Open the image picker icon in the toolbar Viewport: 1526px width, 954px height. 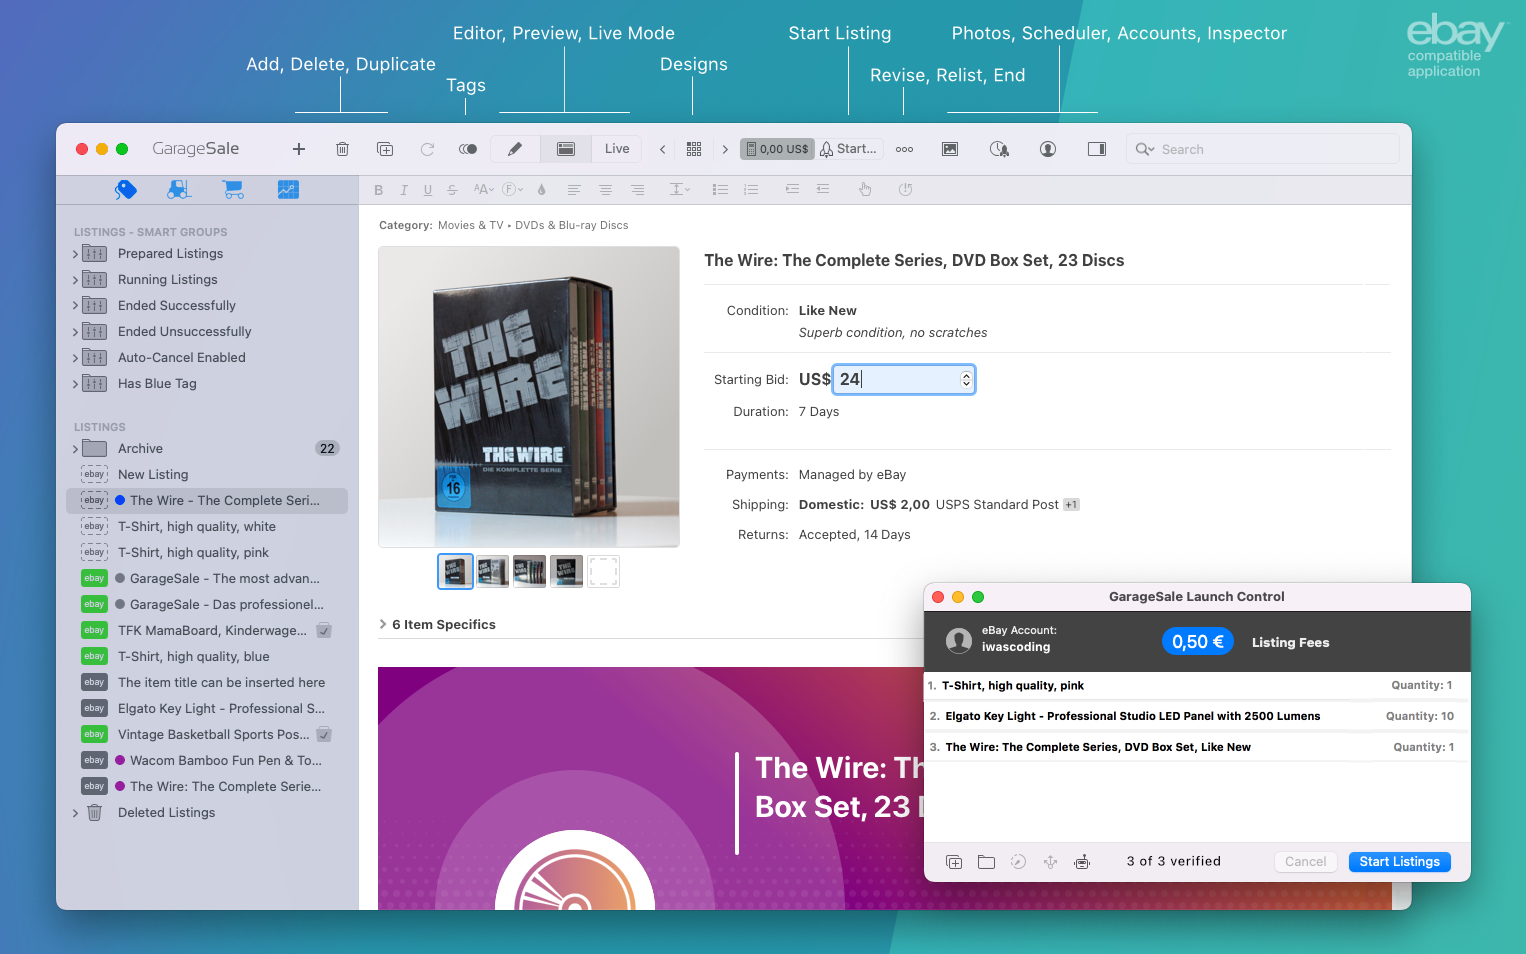pyautogui.click(x=949, y=148)
